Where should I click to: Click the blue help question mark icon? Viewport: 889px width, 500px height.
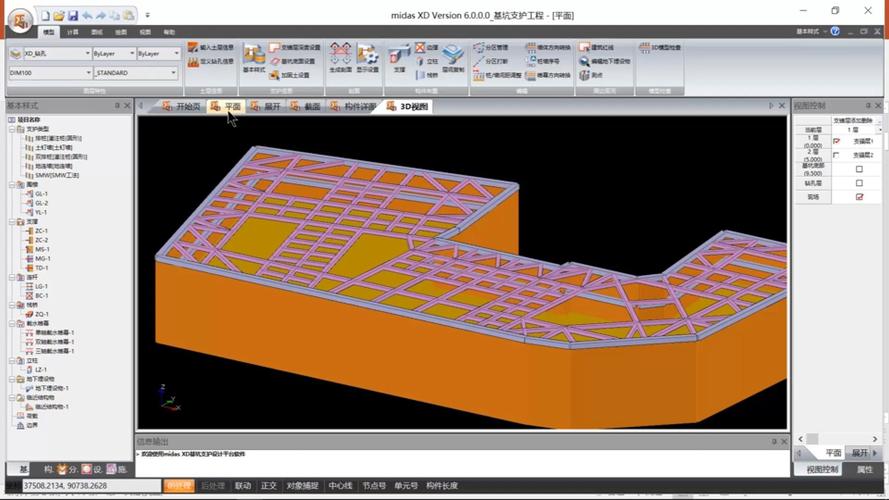coord(835,32)
